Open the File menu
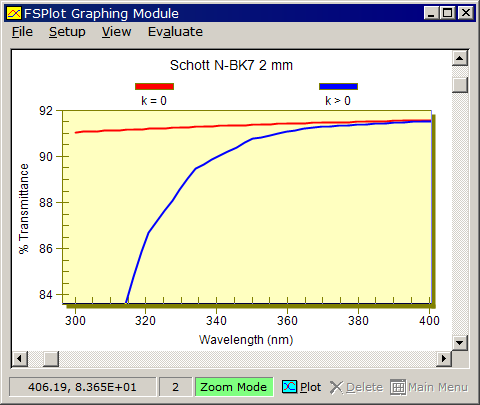 (x=22, y=32)
